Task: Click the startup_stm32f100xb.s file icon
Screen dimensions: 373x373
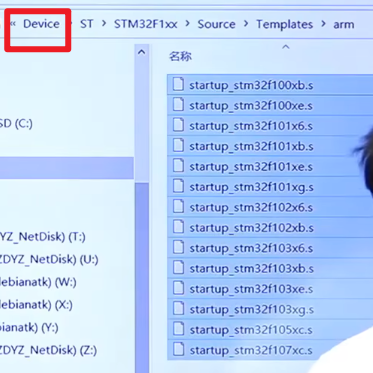Action: pos(178,84)
